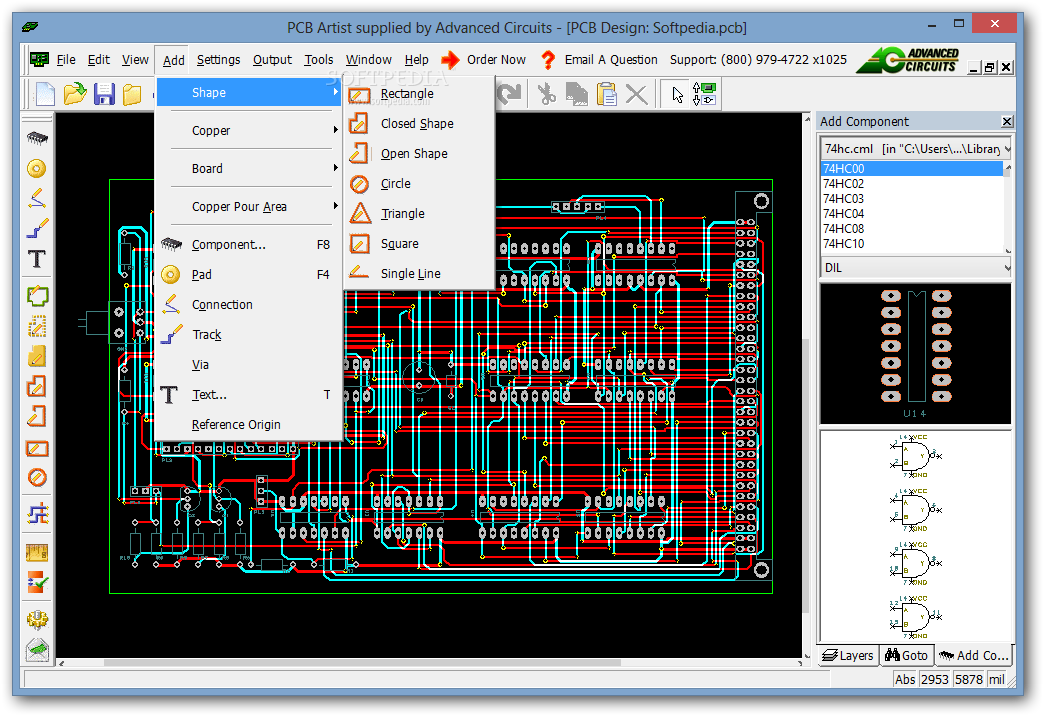
Task: Click the gold gear icon in left toolbar
Action: pos(37,619)
